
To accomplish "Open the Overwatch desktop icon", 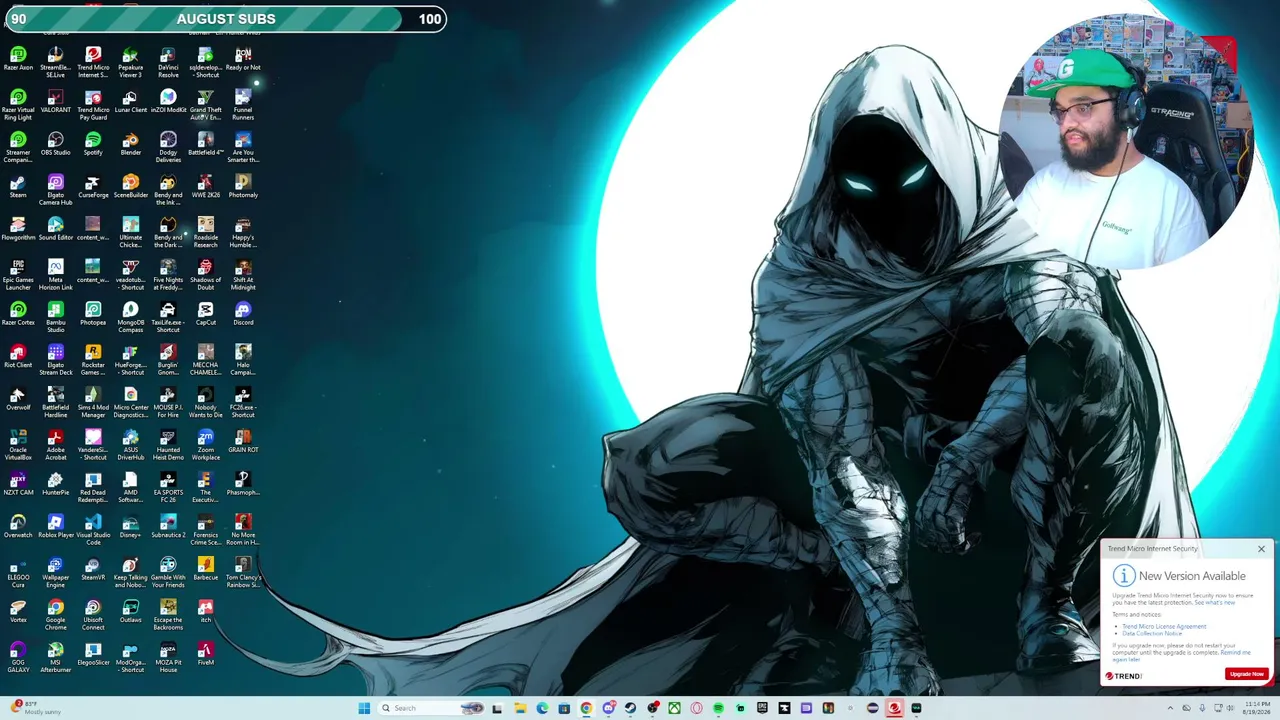I will coord(18,527).
